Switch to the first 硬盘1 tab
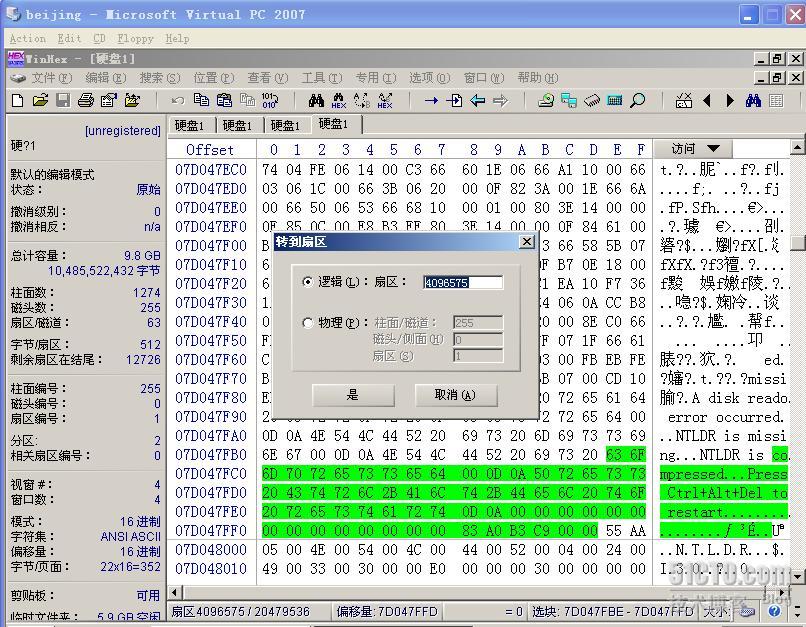The width and height of the screenshot is (806, 627). click(189, 125)
